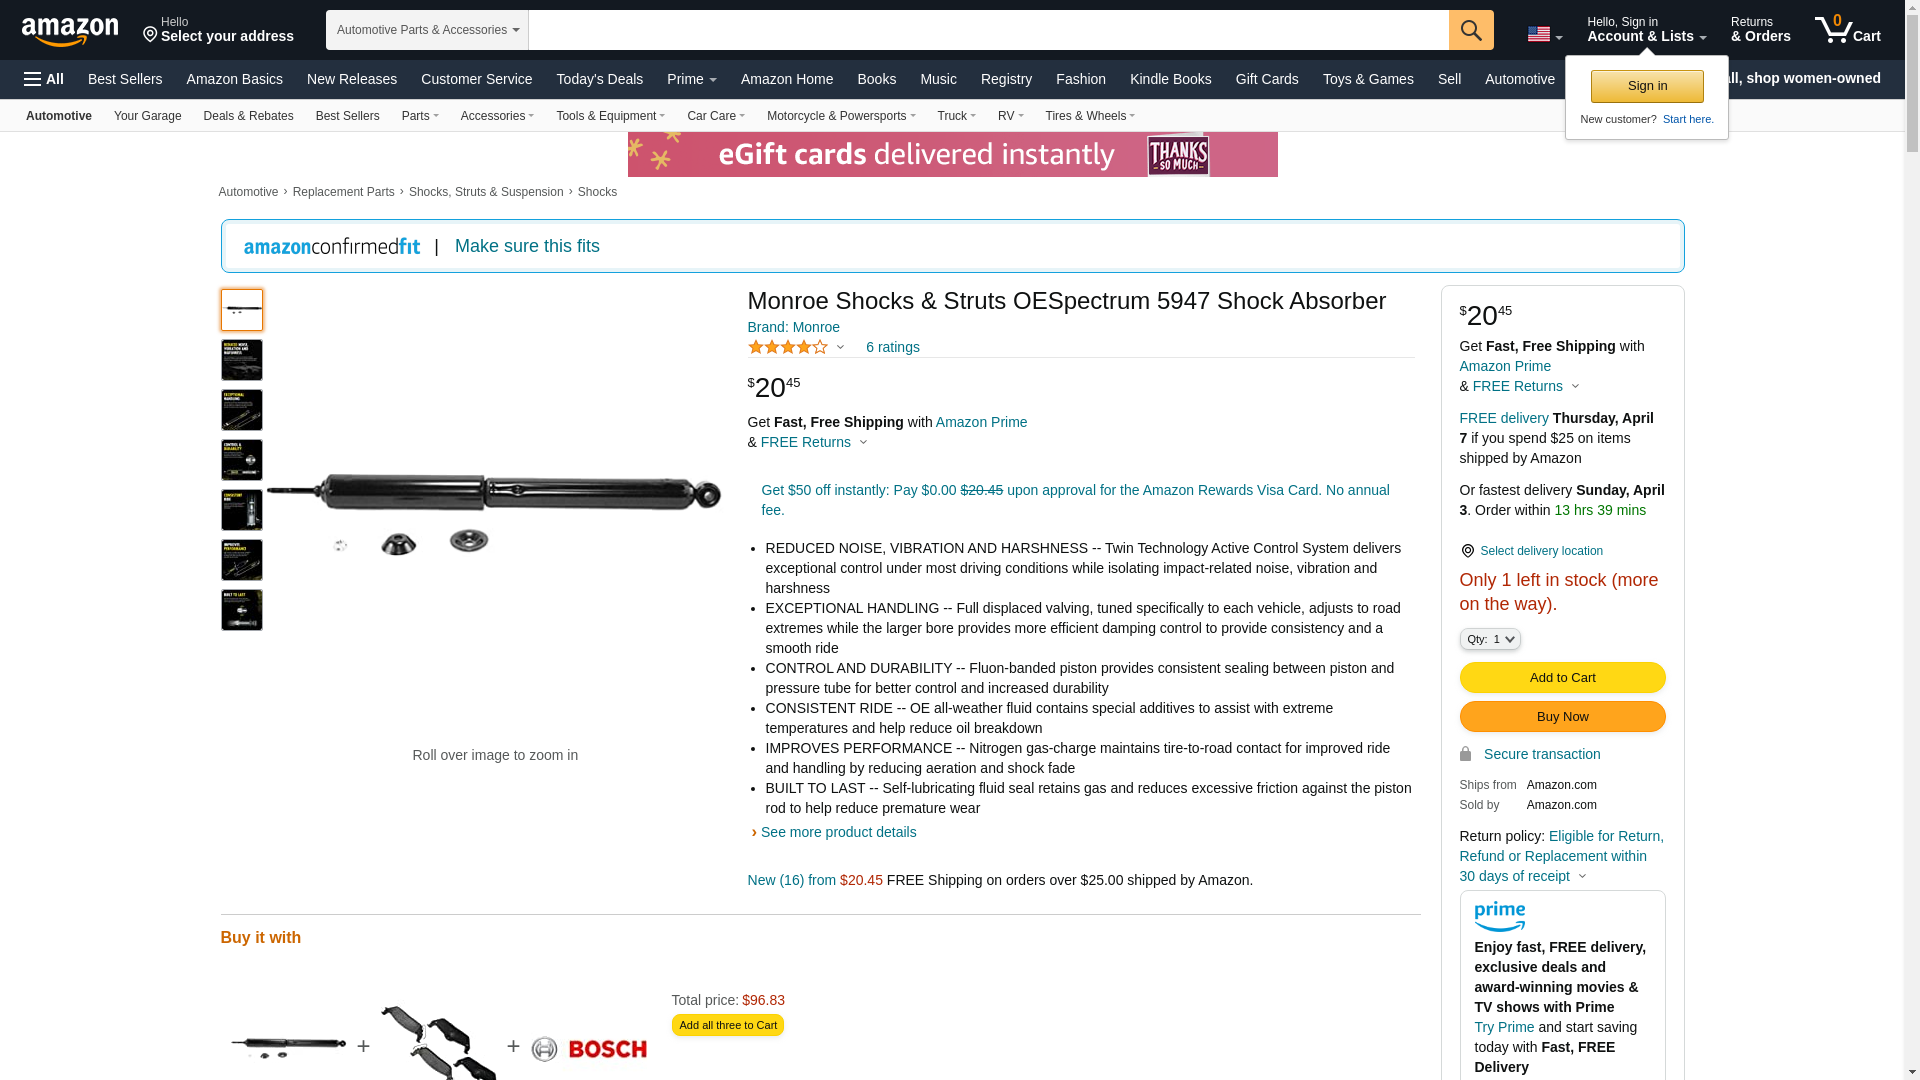Open Today's Deals in navigation bar
Screen dimensions: 1920x1080
click(x=600, y=79)
